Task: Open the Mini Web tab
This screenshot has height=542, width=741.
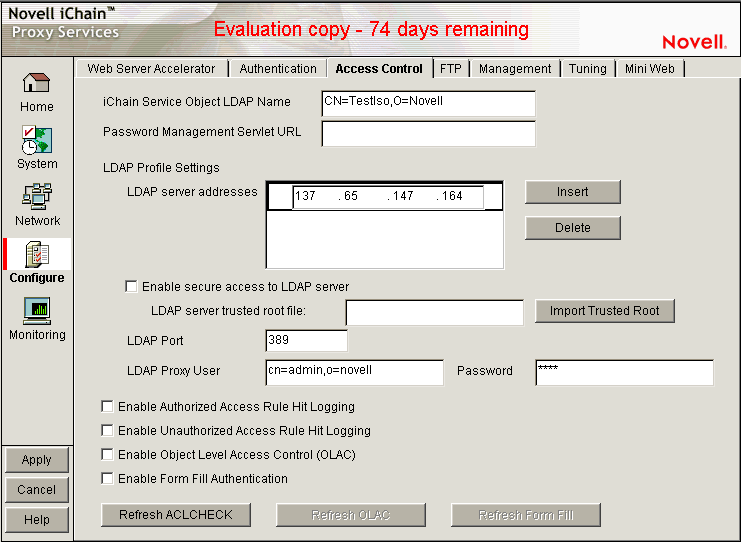Action: point(649,69)
